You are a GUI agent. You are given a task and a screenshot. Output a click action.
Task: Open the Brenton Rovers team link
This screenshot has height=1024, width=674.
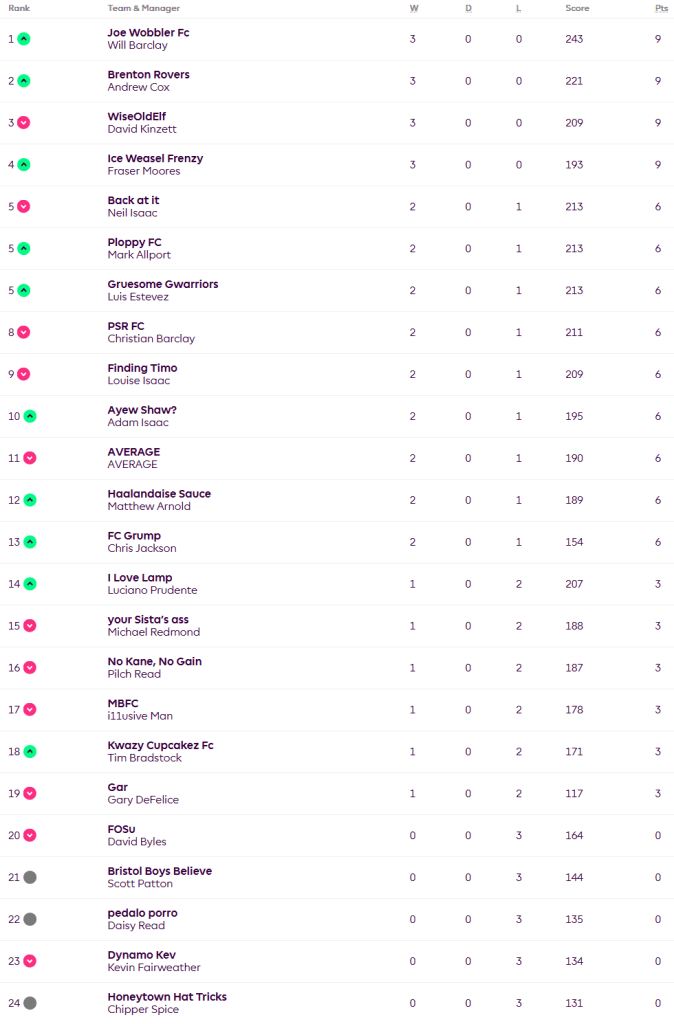(x=148, y=75)
